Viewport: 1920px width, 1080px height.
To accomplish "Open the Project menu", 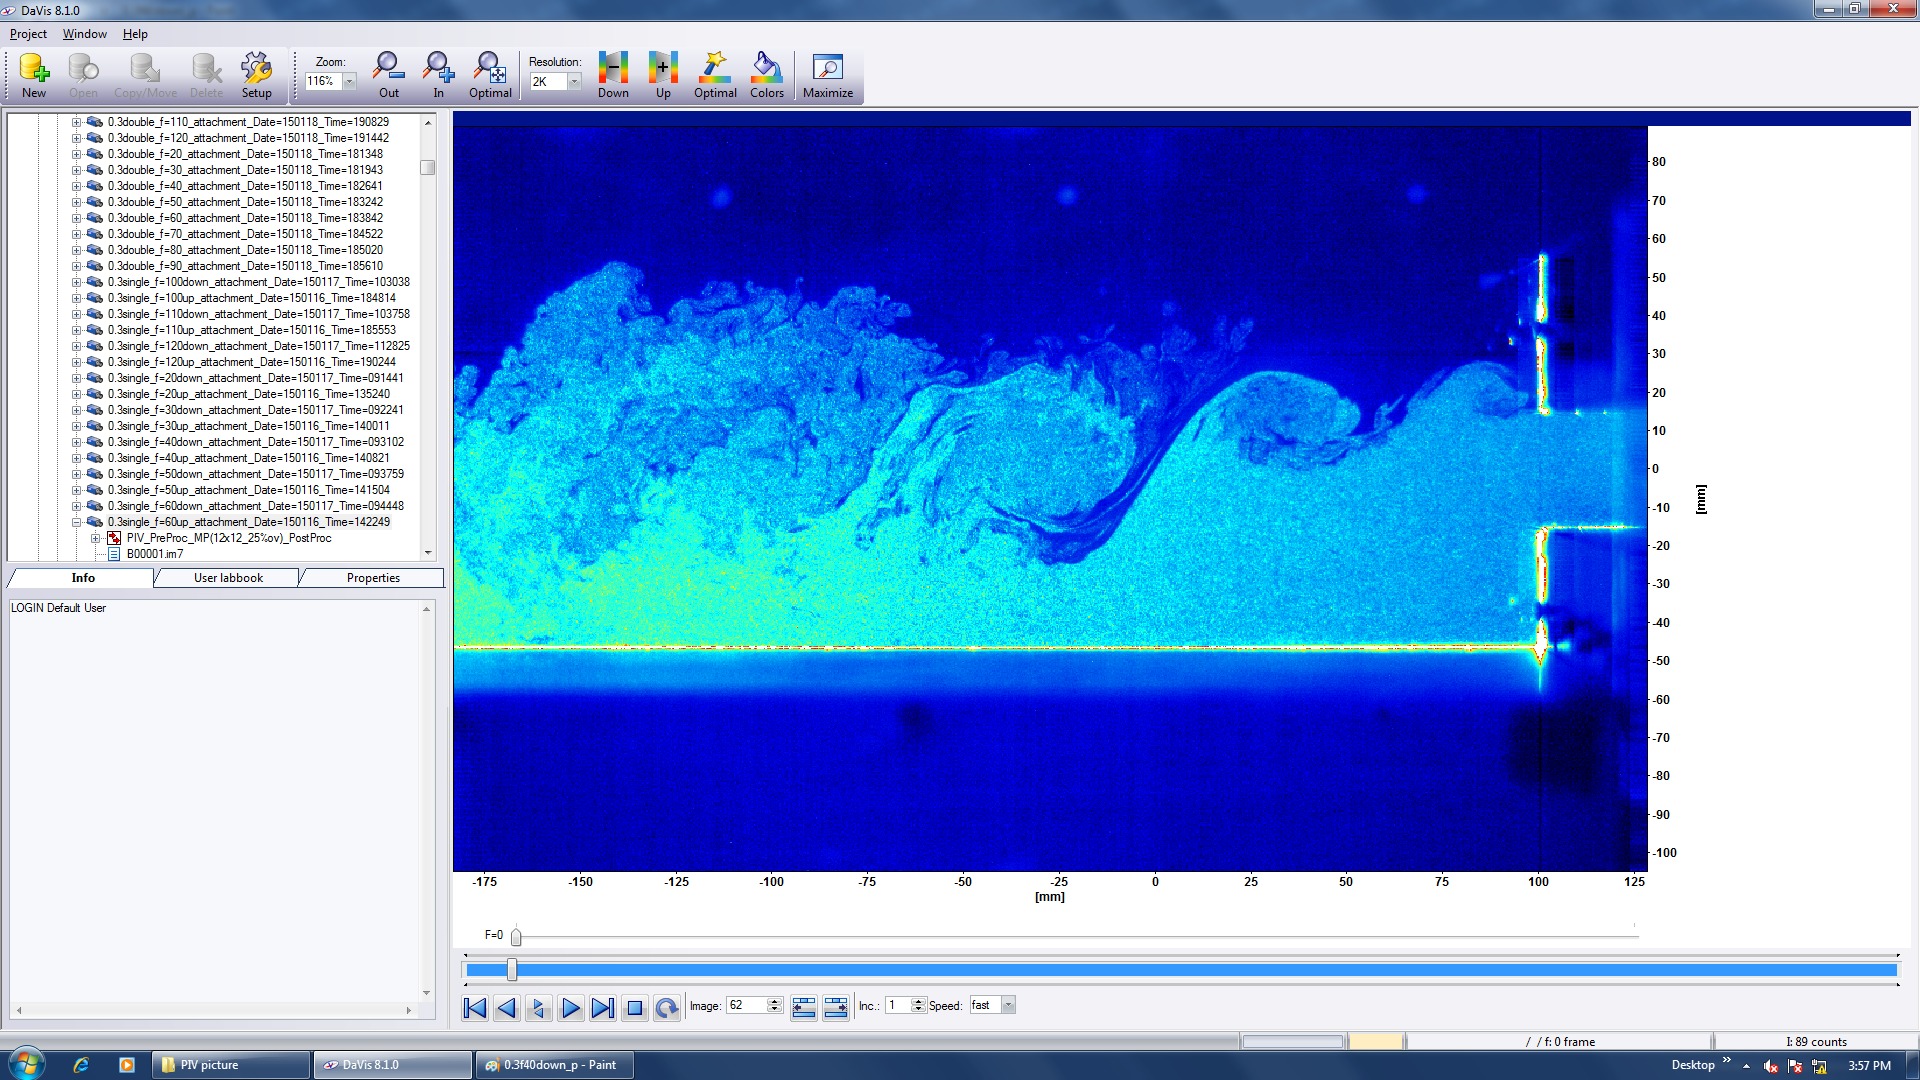I will coord(29,33).
